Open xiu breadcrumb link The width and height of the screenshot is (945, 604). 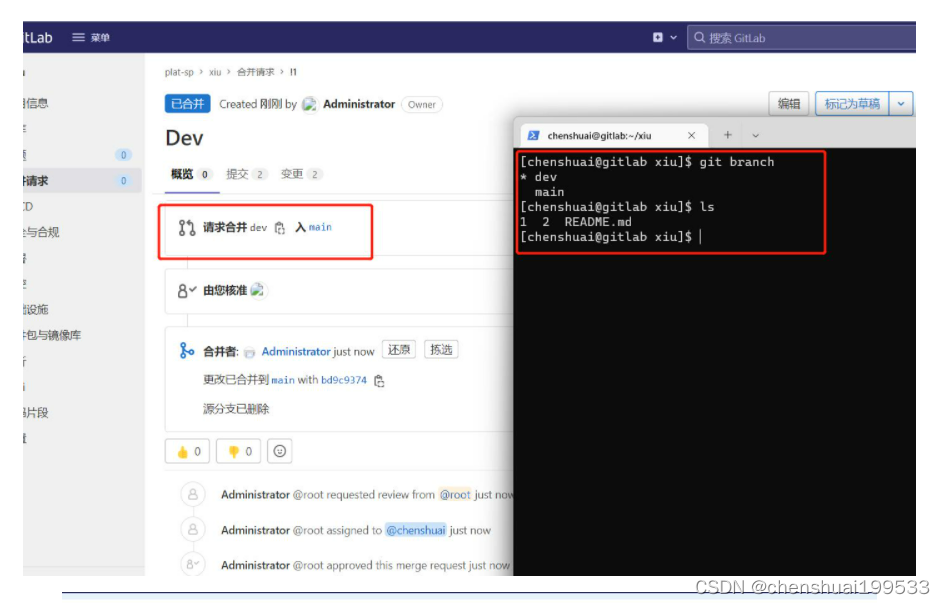(x=215, y=72)
